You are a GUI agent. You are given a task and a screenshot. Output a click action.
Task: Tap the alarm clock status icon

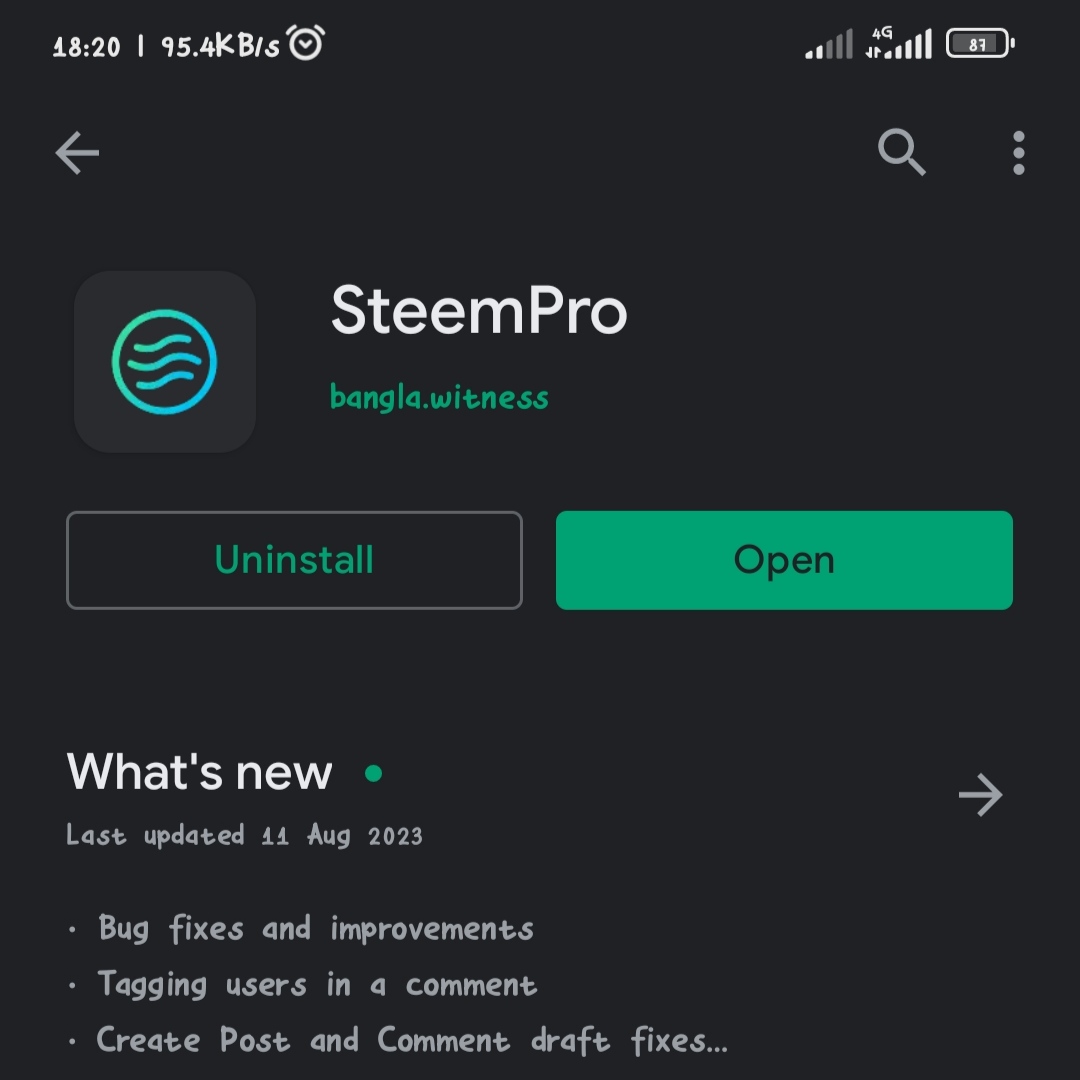point(306,43)
